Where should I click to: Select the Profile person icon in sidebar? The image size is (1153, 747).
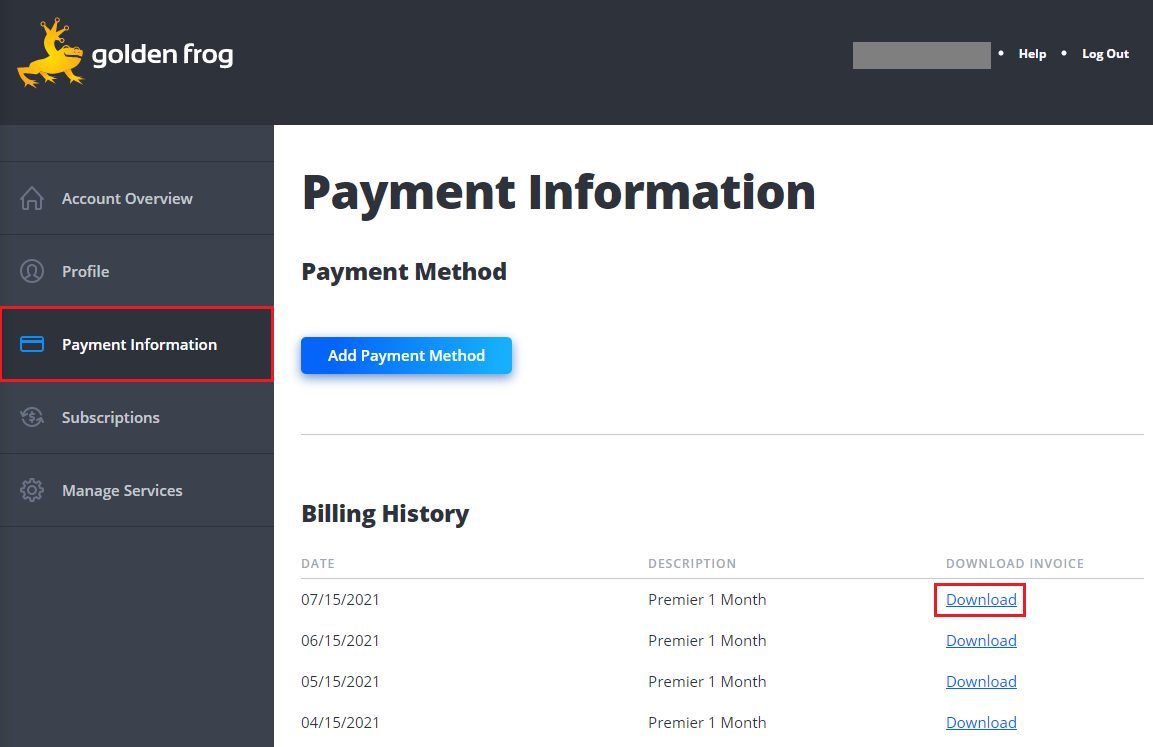coord(31,270)
